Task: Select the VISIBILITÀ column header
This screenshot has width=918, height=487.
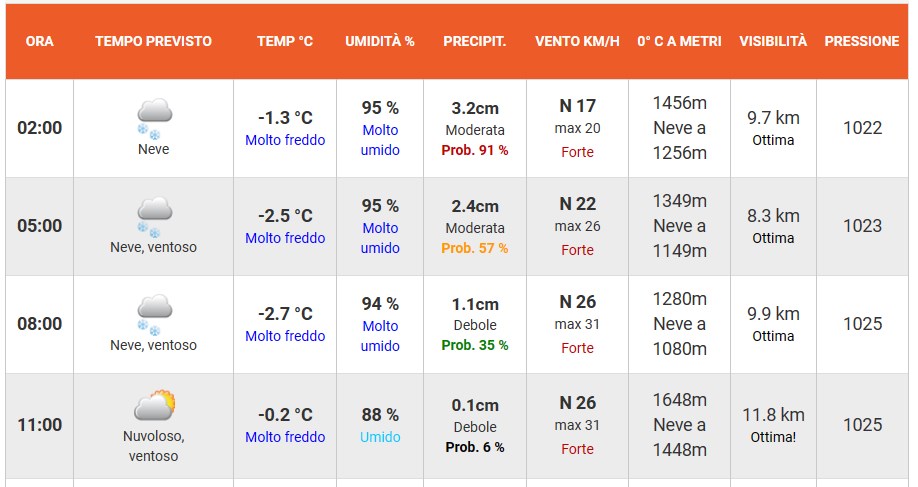Action: tap(773, 41)
